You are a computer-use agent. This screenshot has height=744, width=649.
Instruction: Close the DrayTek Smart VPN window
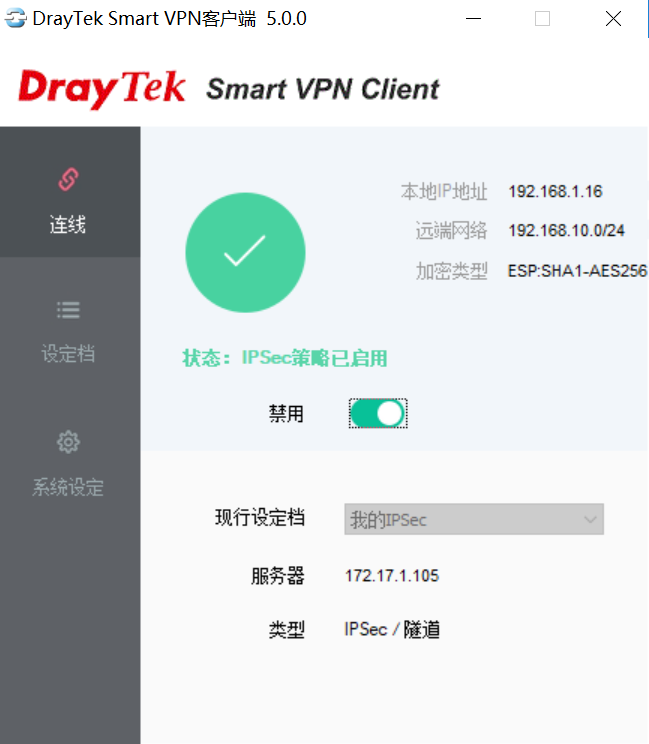(613, 19)
